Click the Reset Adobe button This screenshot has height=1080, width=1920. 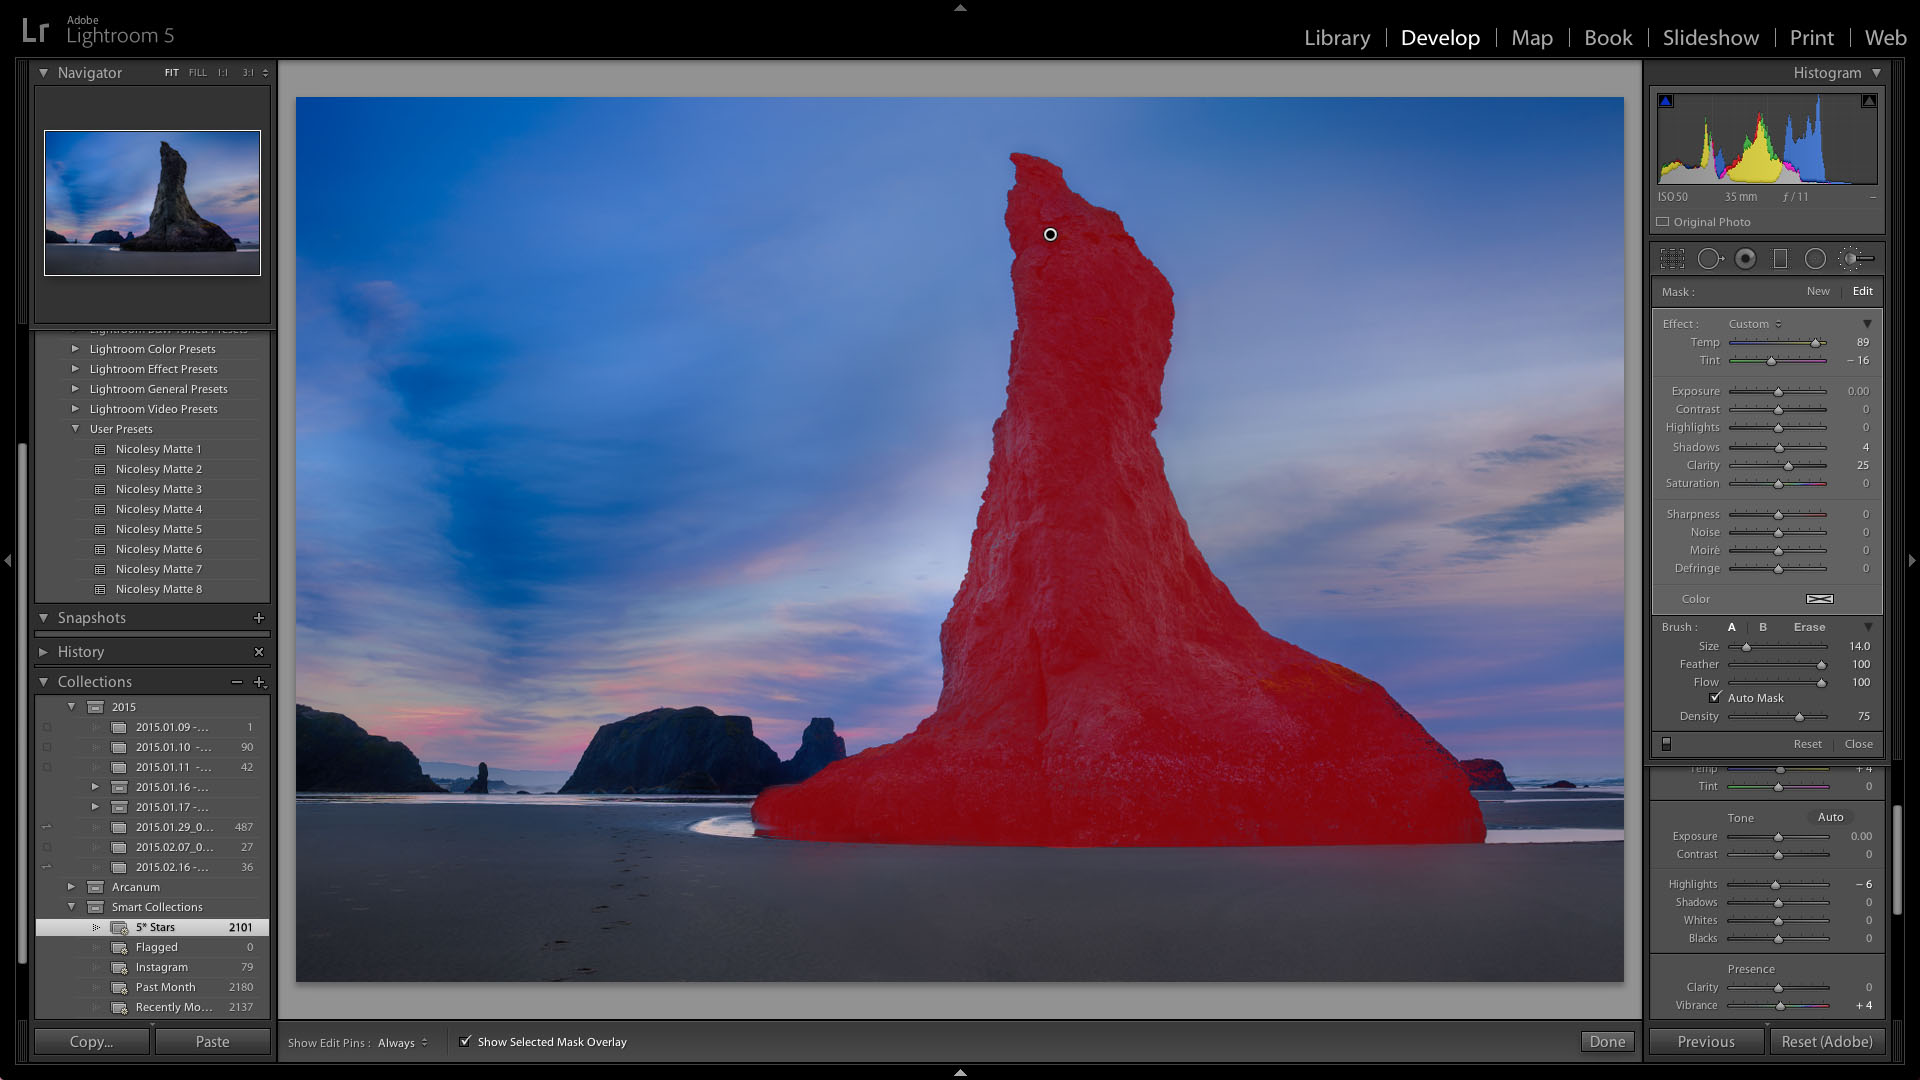pos(1826,1042)
